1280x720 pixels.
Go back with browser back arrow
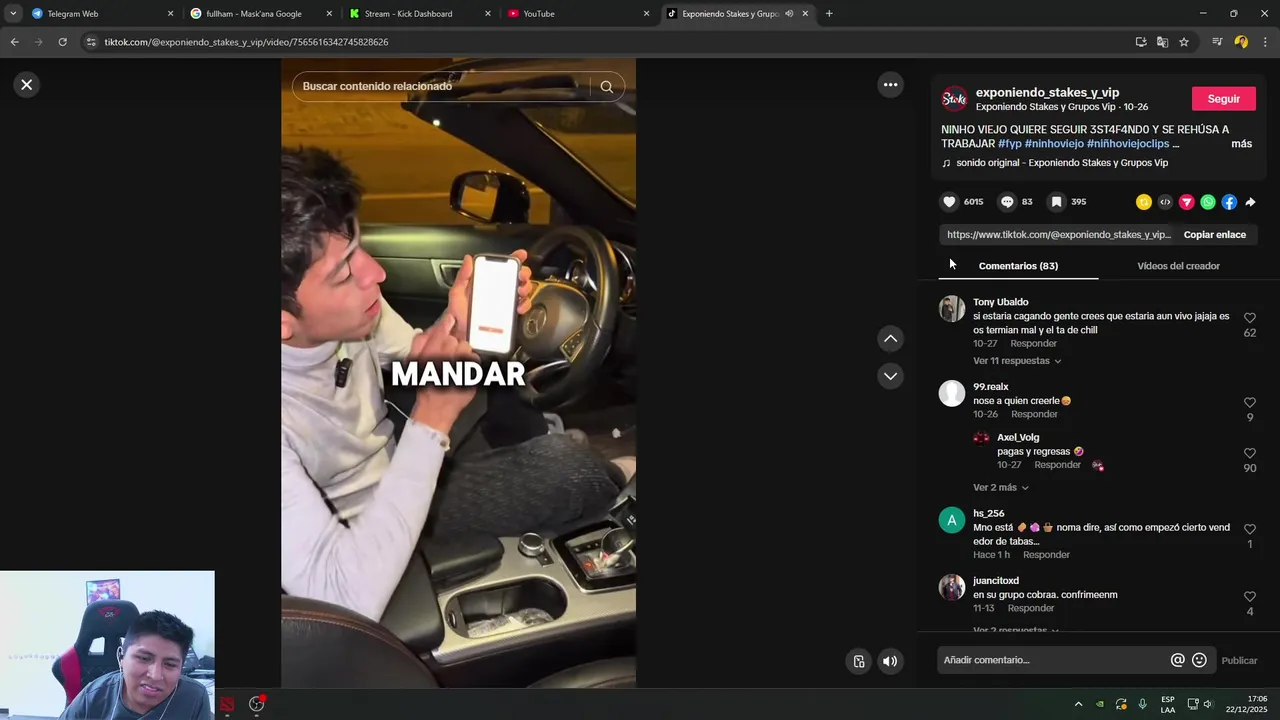click(14, 42)
